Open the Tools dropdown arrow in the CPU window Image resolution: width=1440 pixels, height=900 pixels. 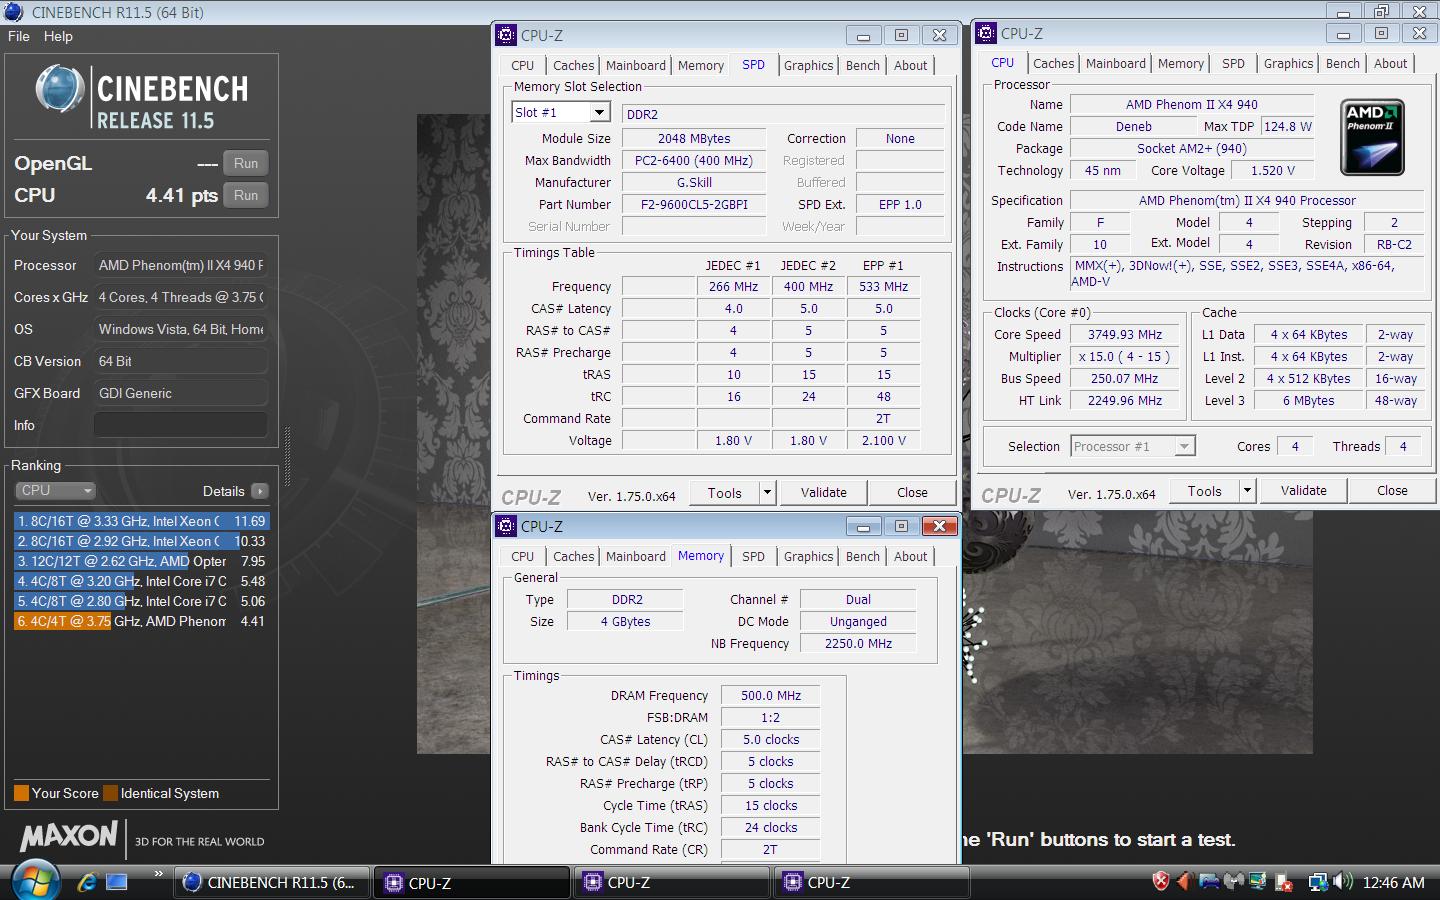tap(1247, 490)
